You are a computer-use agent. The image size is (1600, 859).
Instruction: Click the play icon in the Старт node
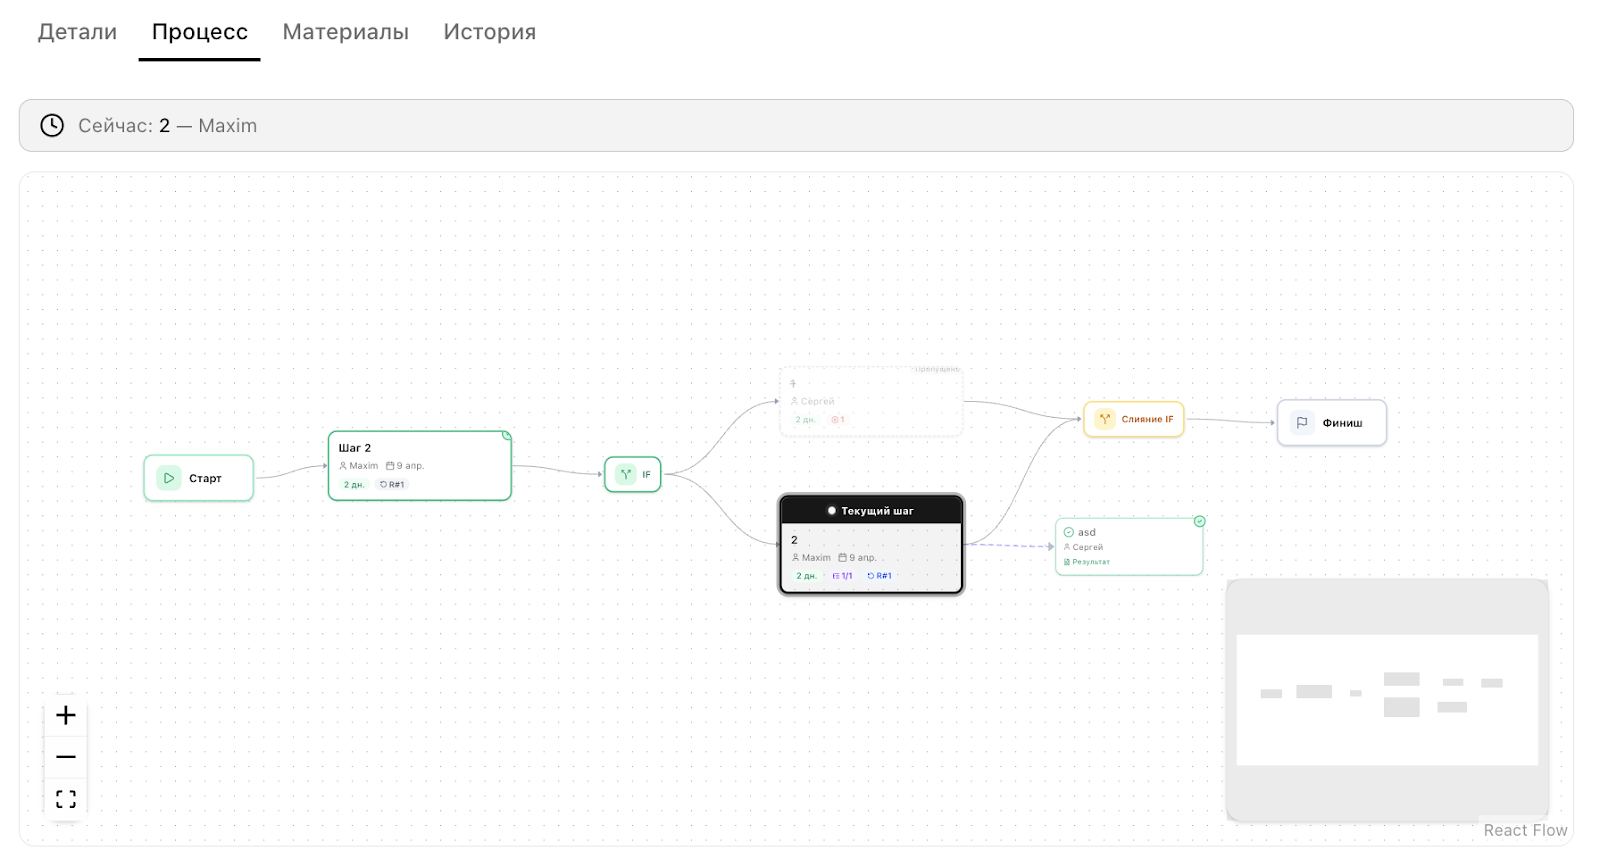pos(169,478)
